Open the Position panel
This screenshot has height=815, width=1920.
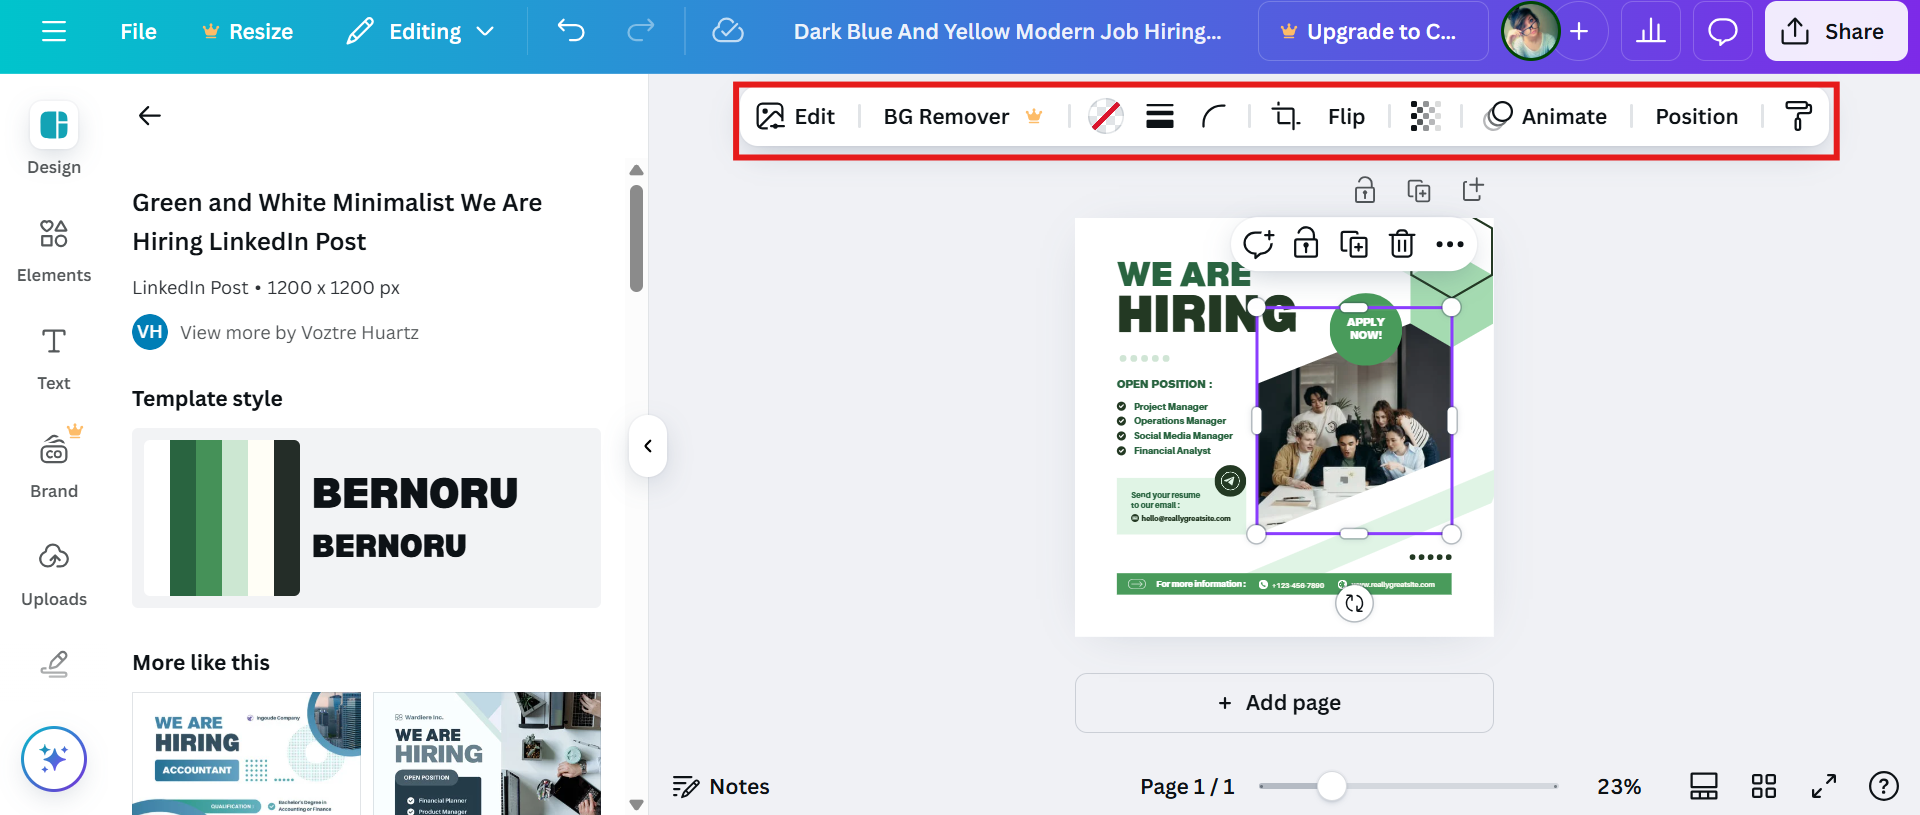tap(1696, 117)
